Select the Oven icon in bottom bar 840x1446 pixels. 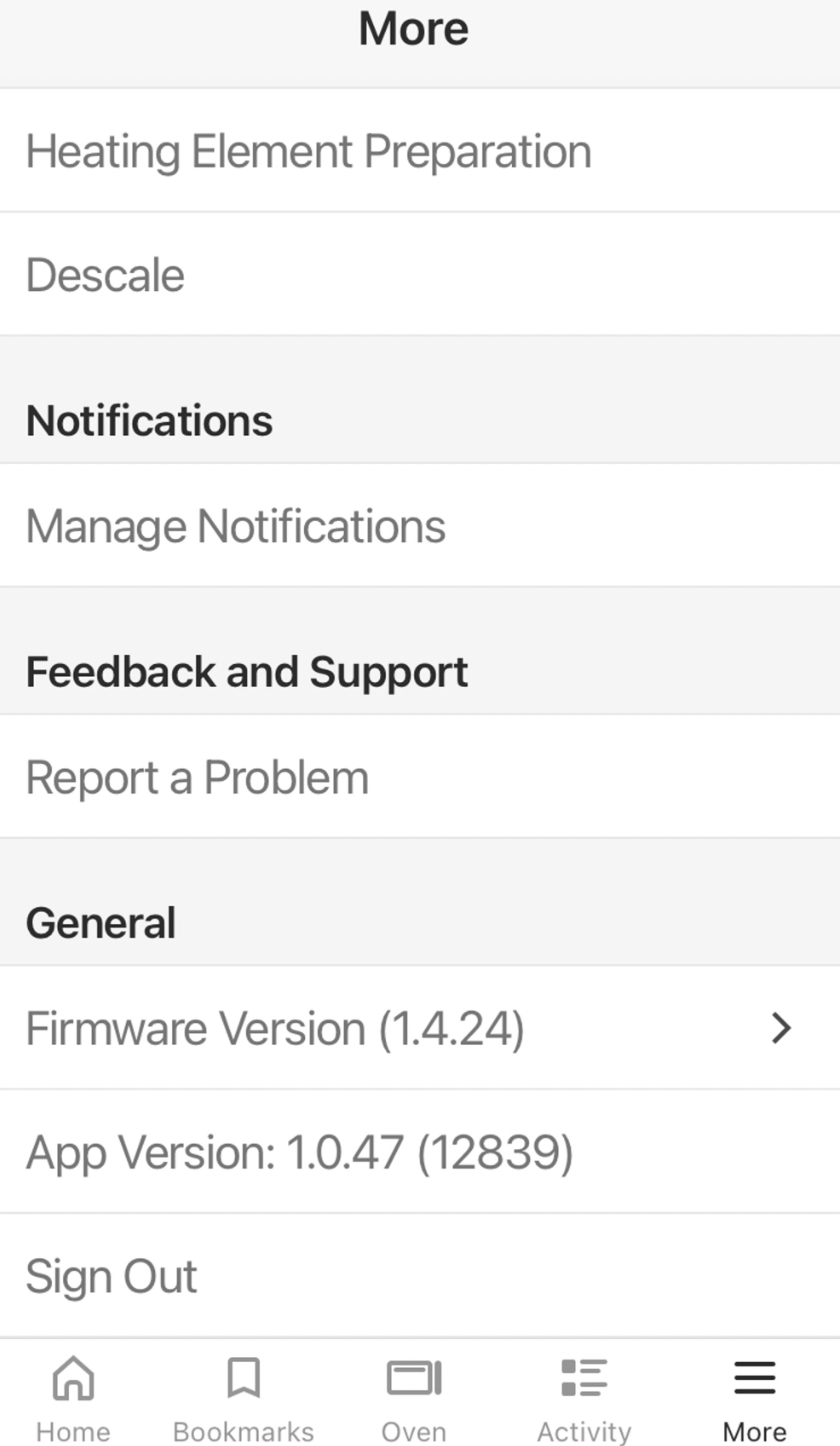[414, 1378]
